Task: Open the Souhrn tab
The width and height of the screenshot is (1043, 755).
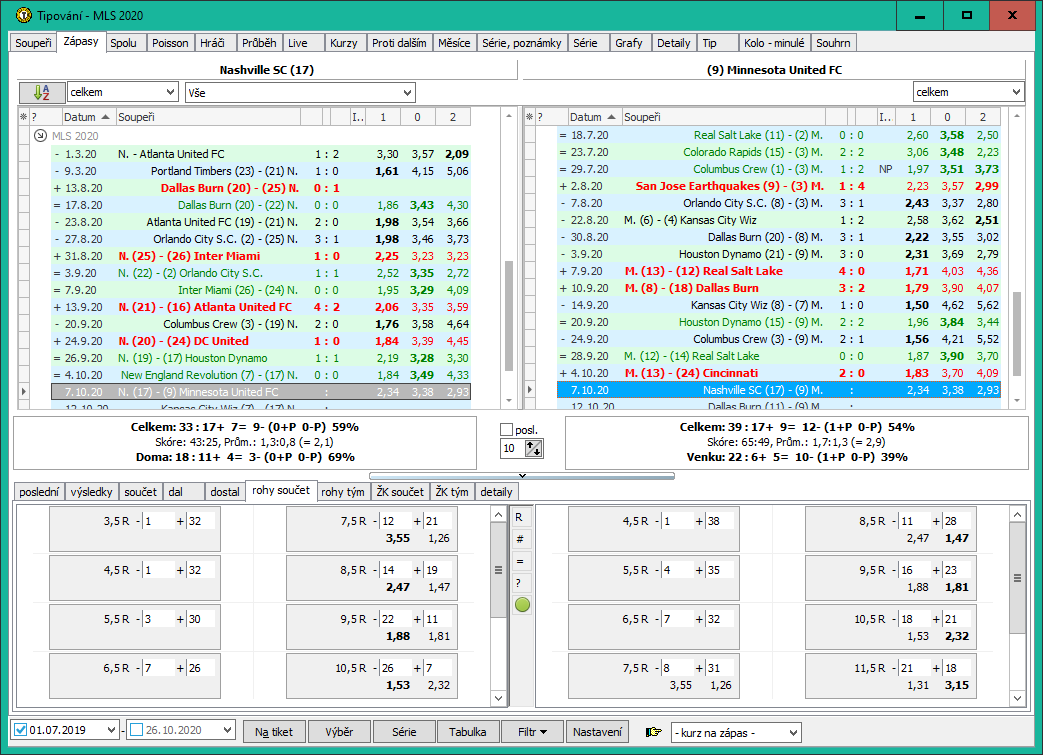Action: tap(833, 43)
